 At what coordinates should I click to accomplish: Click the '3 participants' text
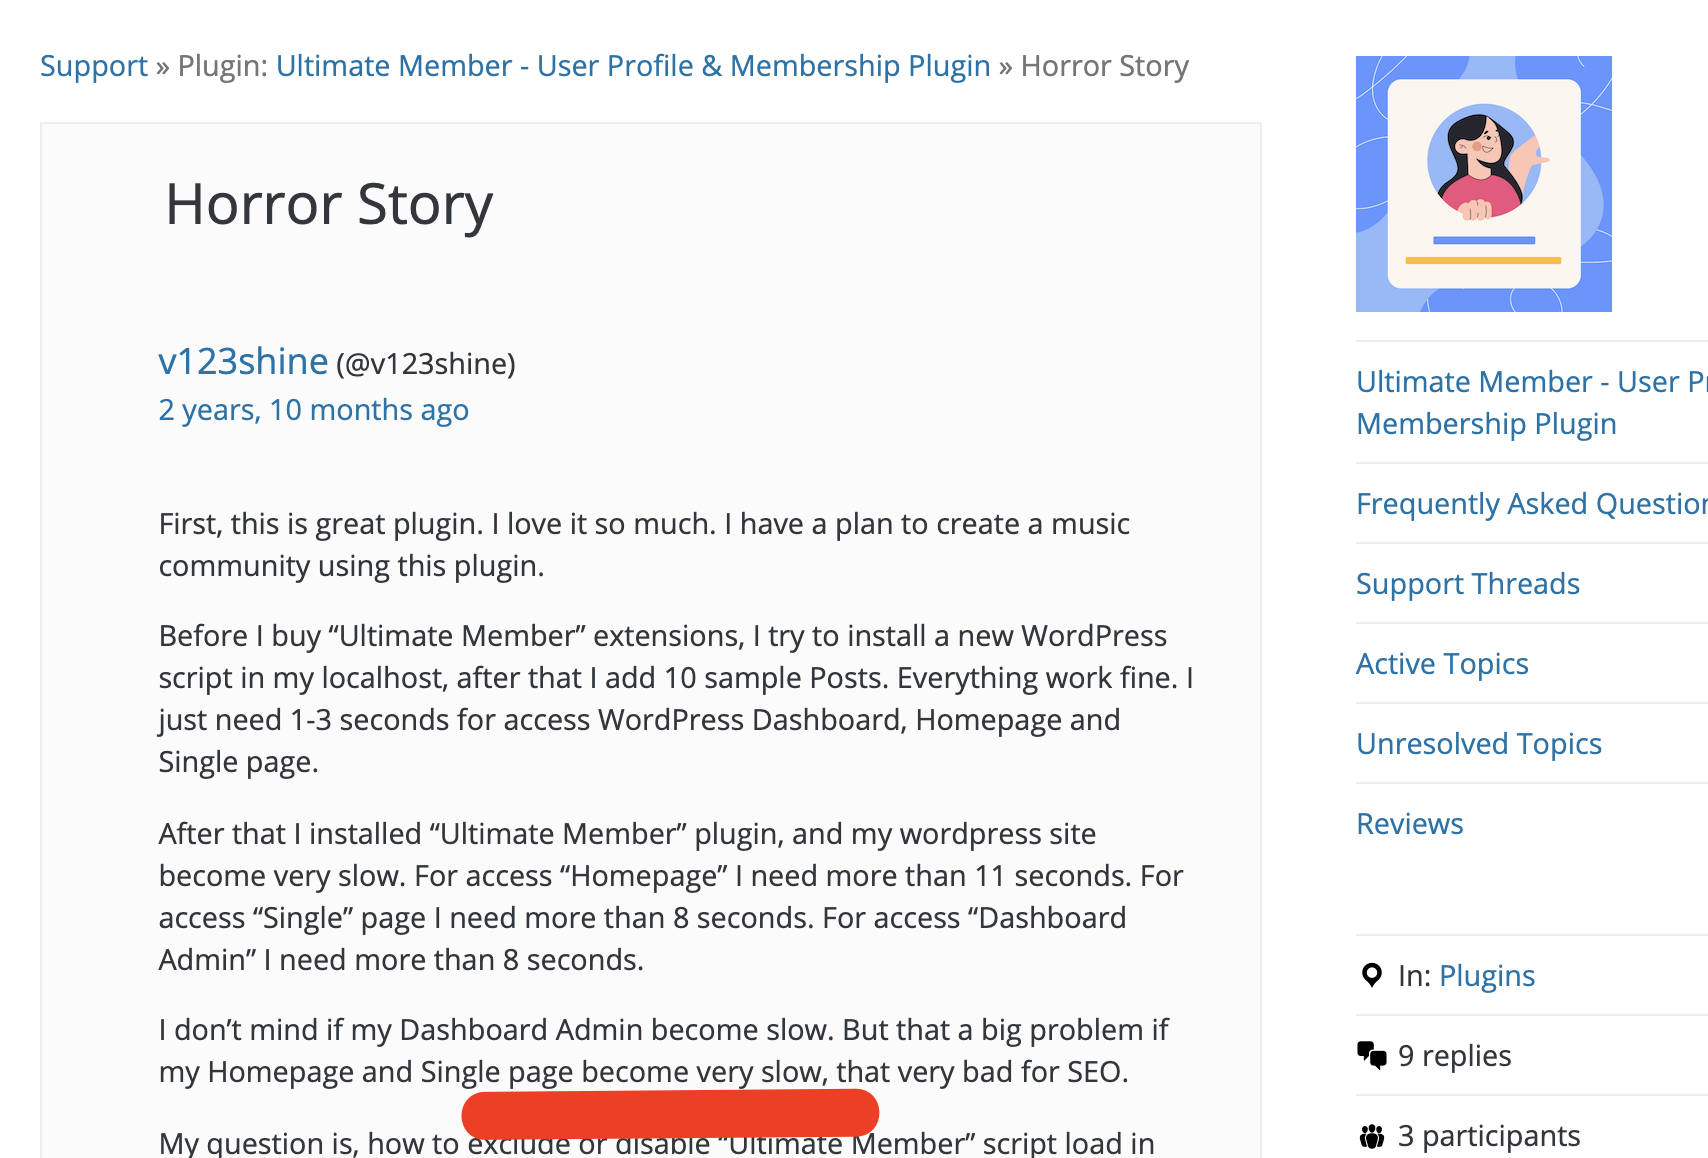pos(1489,1136)
